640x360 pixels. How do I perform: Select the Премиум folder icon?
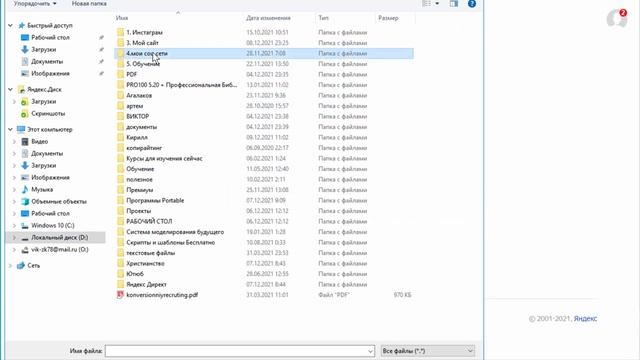tap(120, 190)
